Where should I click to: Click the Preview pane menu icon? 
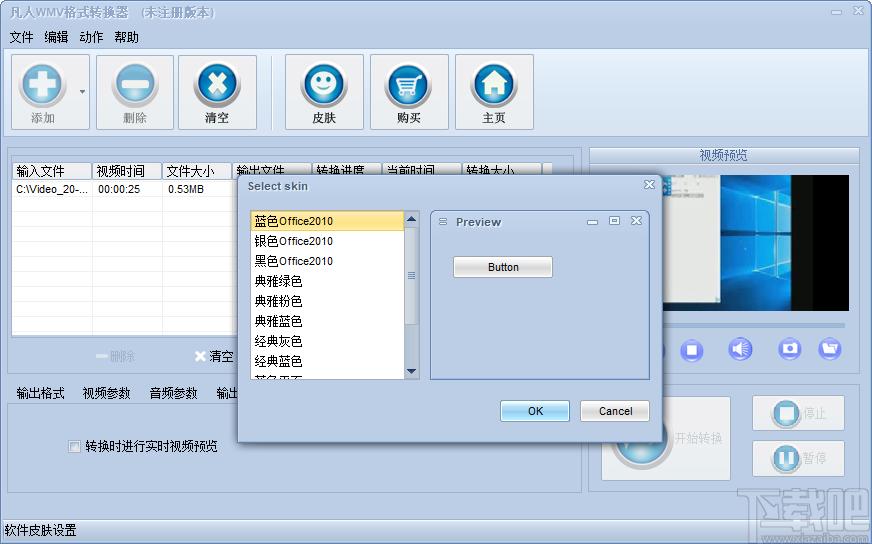(x=443, y=221)
